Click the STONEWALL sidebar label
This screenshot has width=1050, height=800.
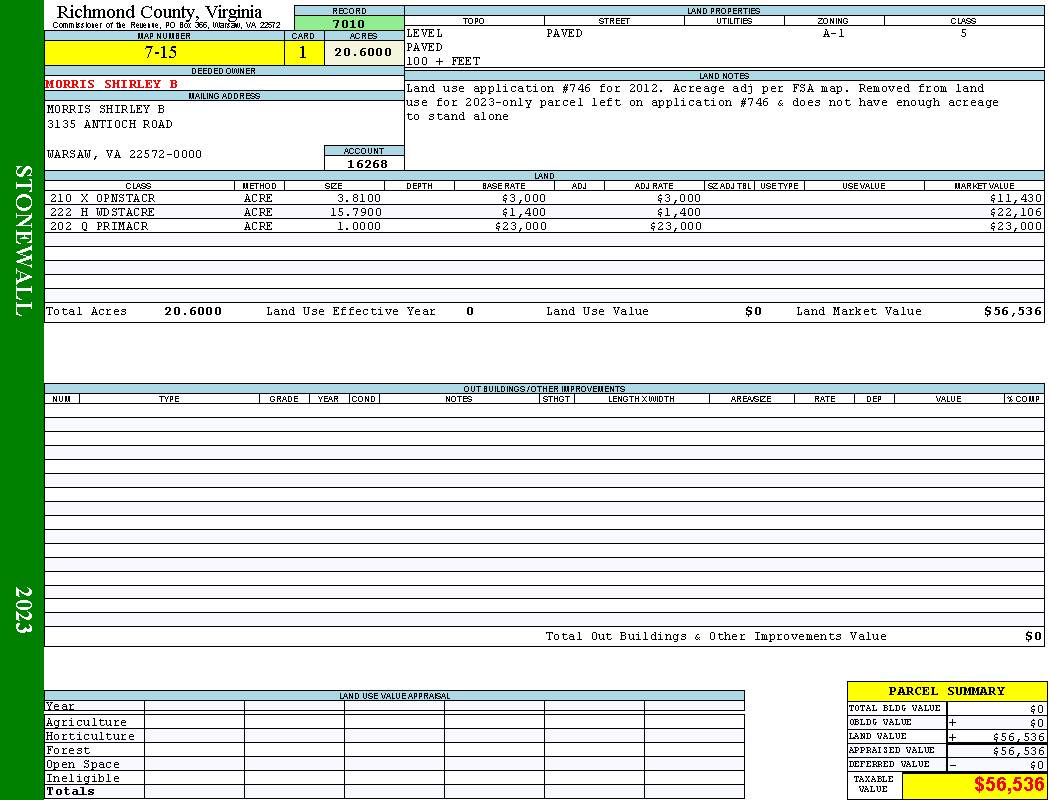[x=23, y=241]
